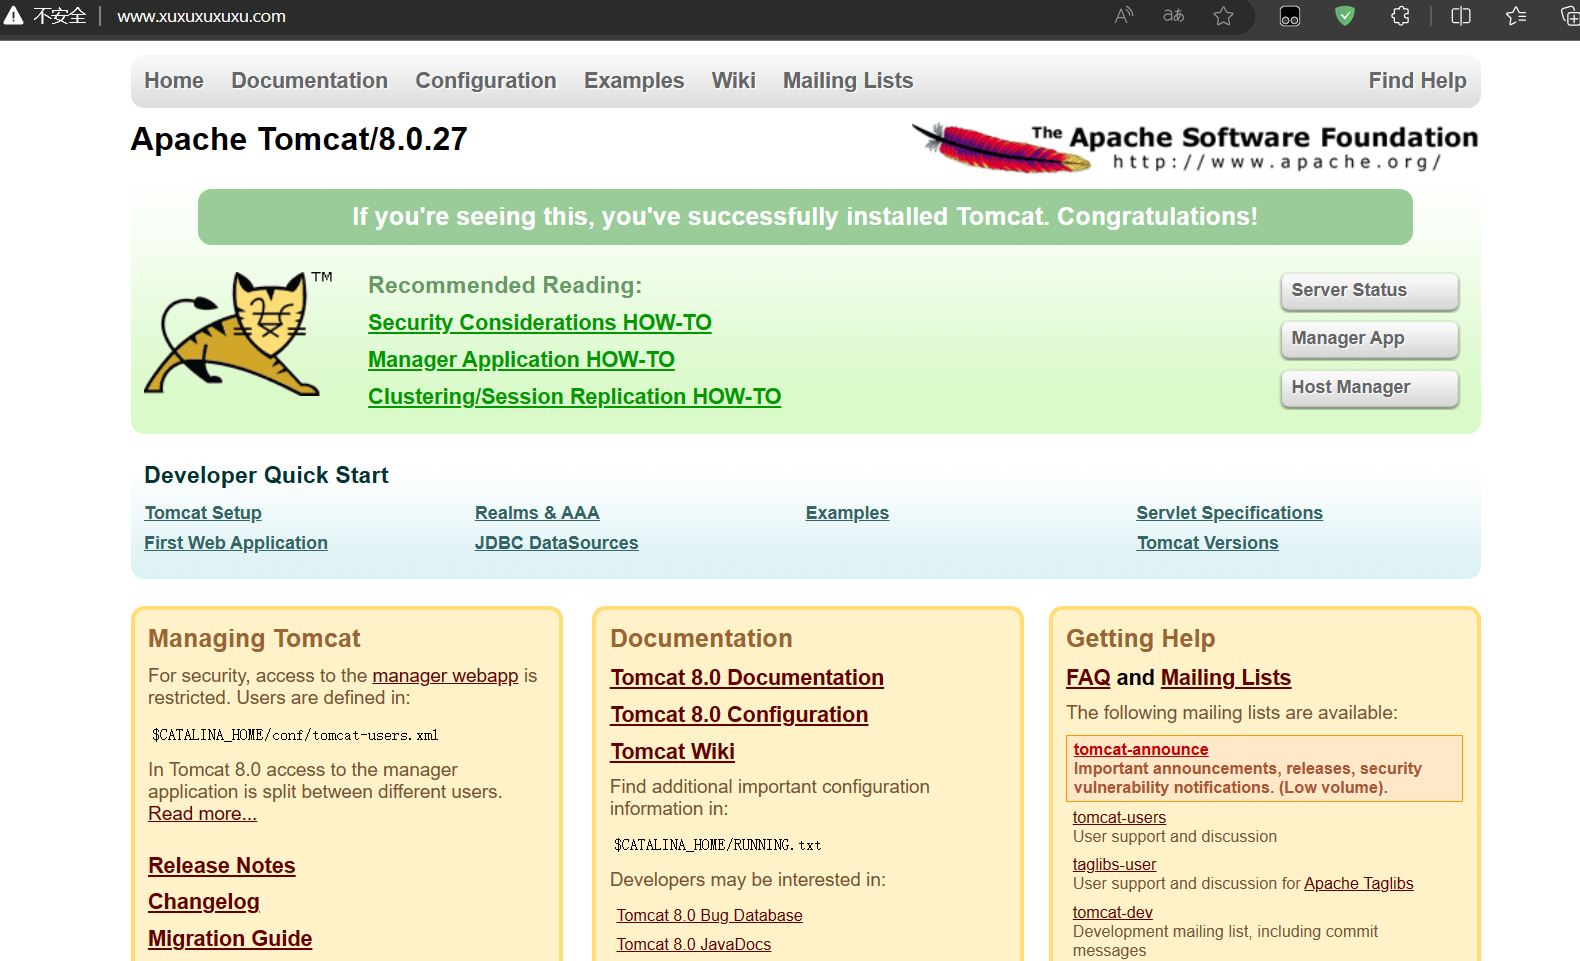Click the not-secure warning triangle icon

click(13, 16)
